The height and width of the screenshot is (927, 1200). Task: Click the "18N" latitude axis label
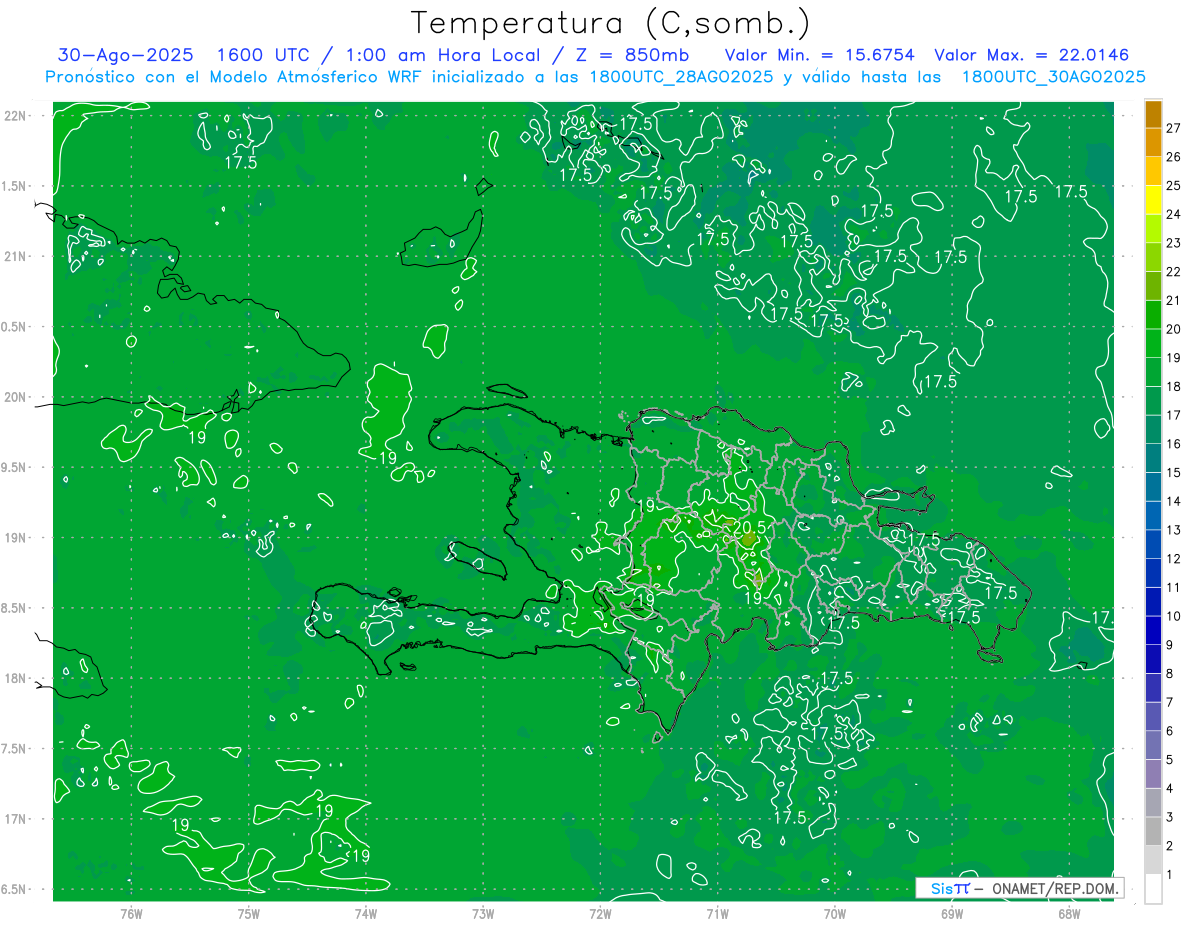point(16,679)
